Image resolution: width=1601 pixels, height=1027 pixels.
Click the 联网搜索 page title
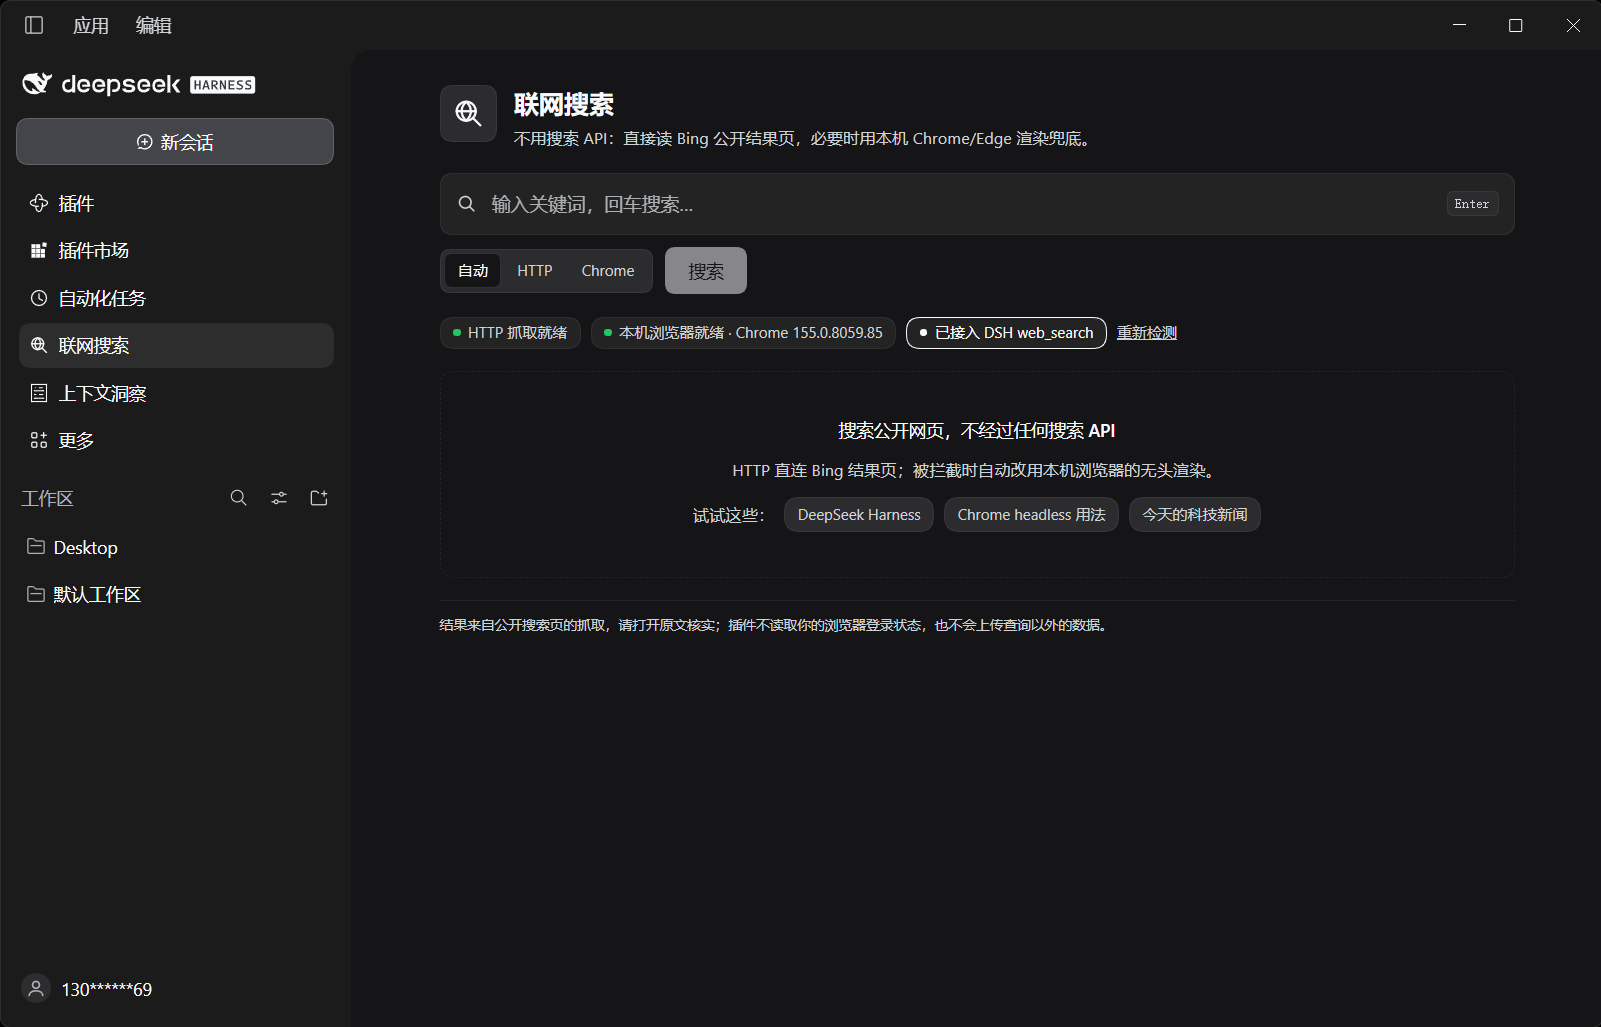564,104
